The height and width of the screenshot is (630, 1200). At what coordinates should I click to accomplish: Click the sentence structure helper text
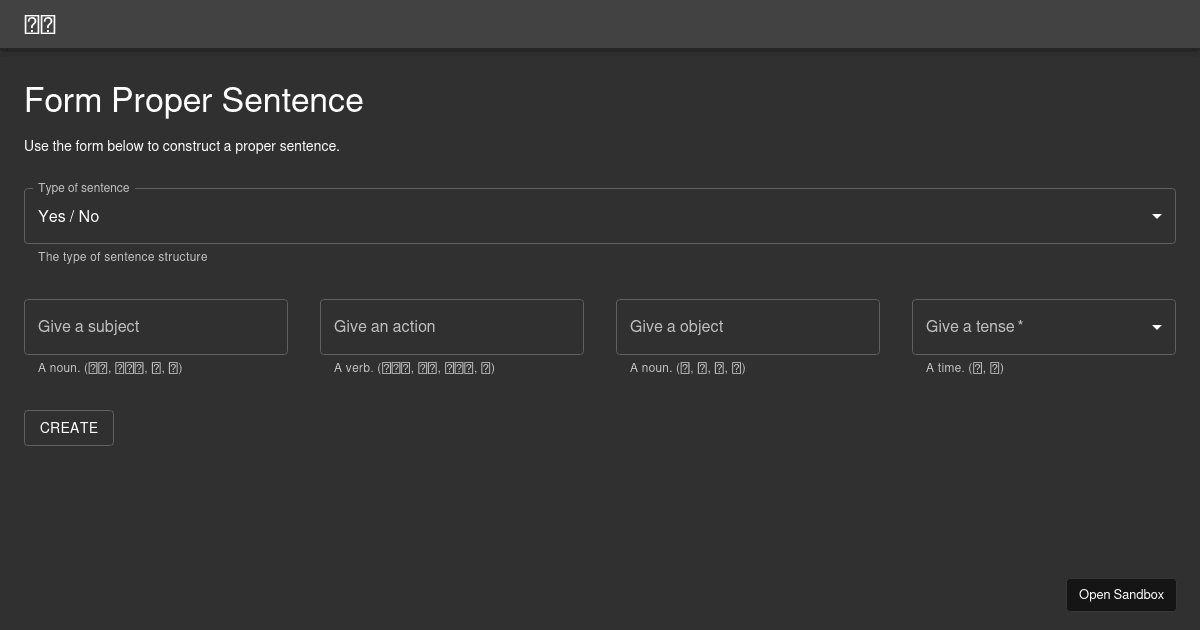[122, 257]
